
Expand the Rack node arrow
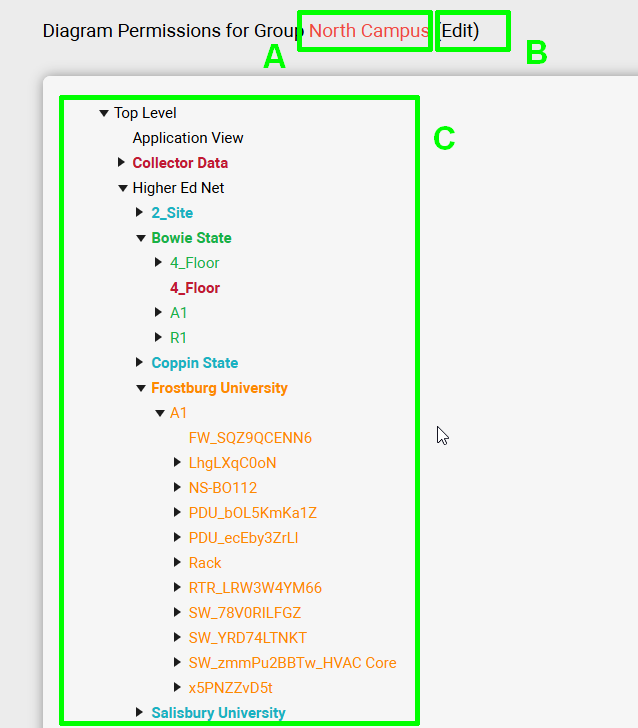pyautogui.click(x=178, y=563)
